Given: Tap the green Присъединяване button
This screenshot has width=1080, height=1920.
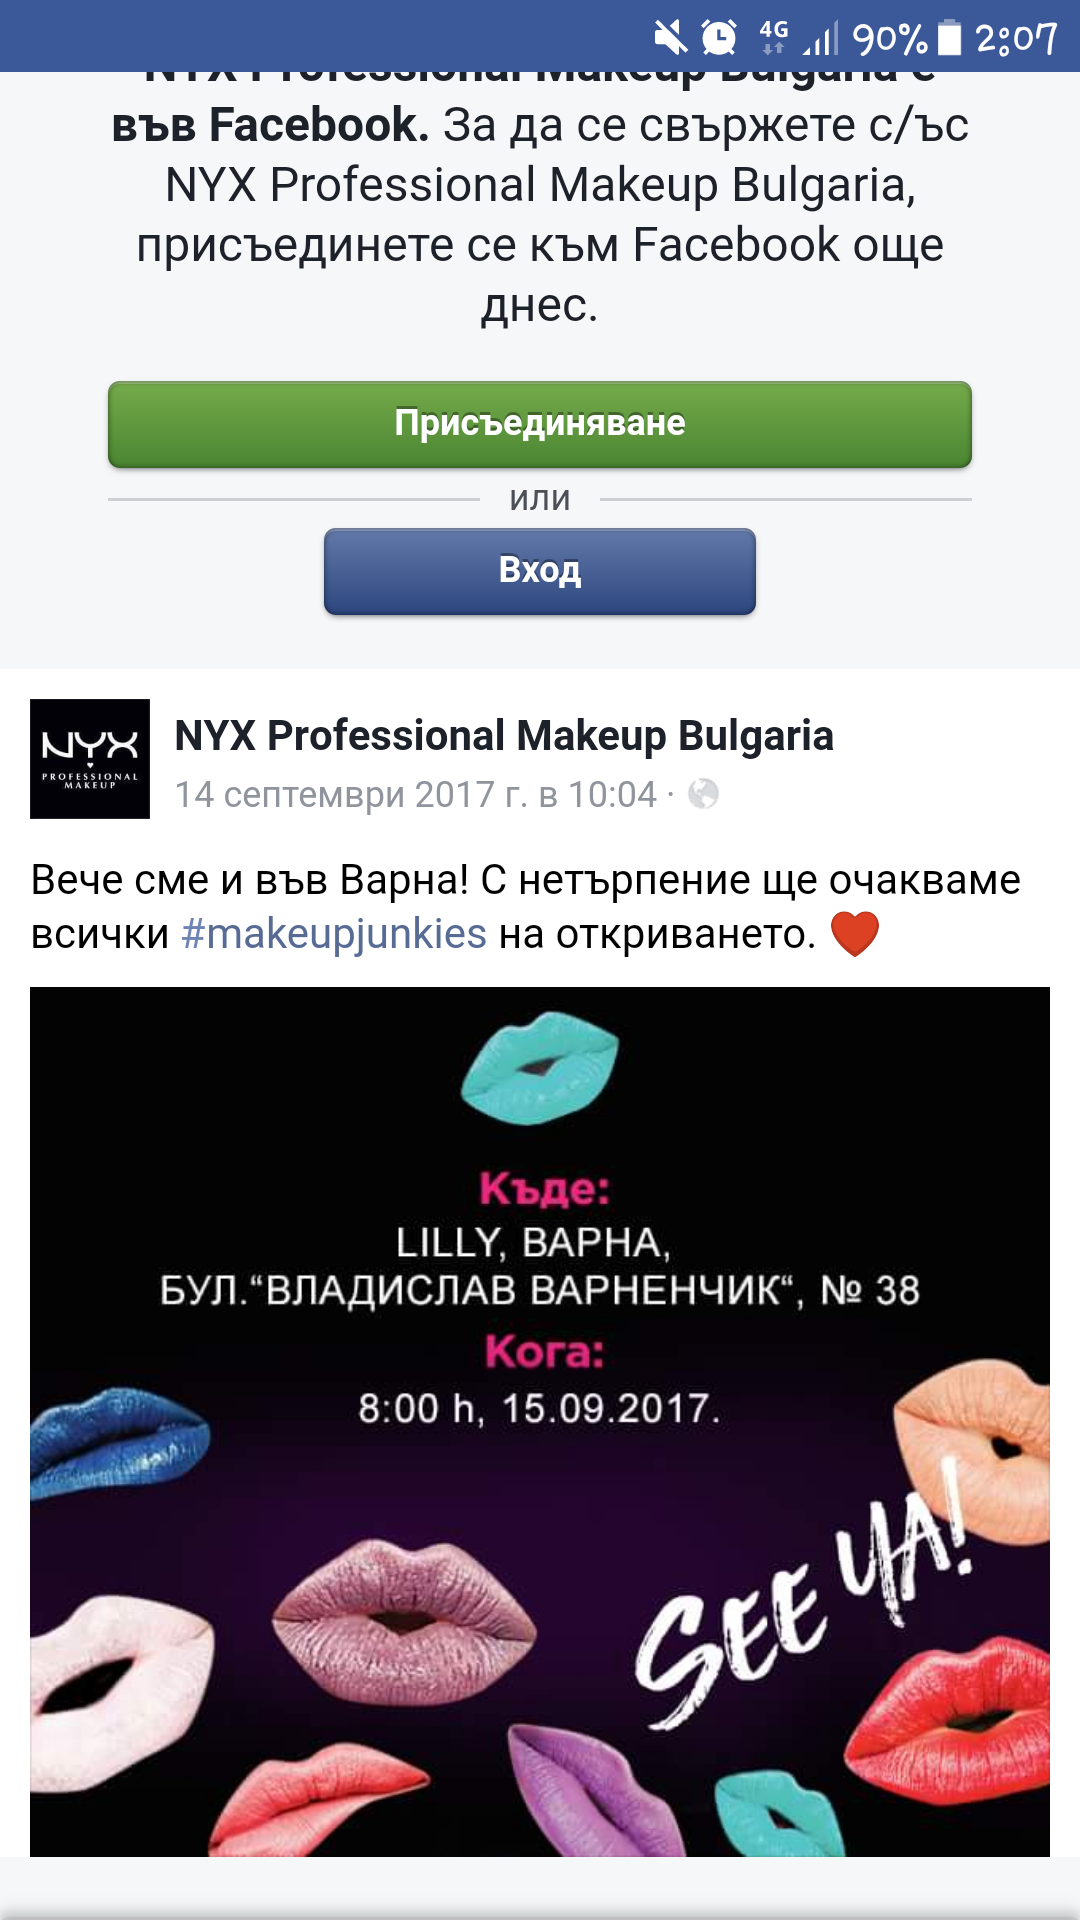Looking at the screenshot, I should coord(540,424).
